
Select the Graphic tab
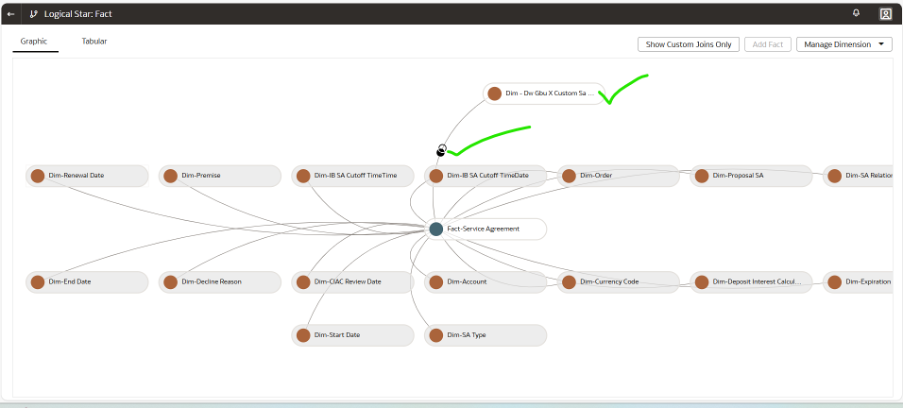coord(33,42)
